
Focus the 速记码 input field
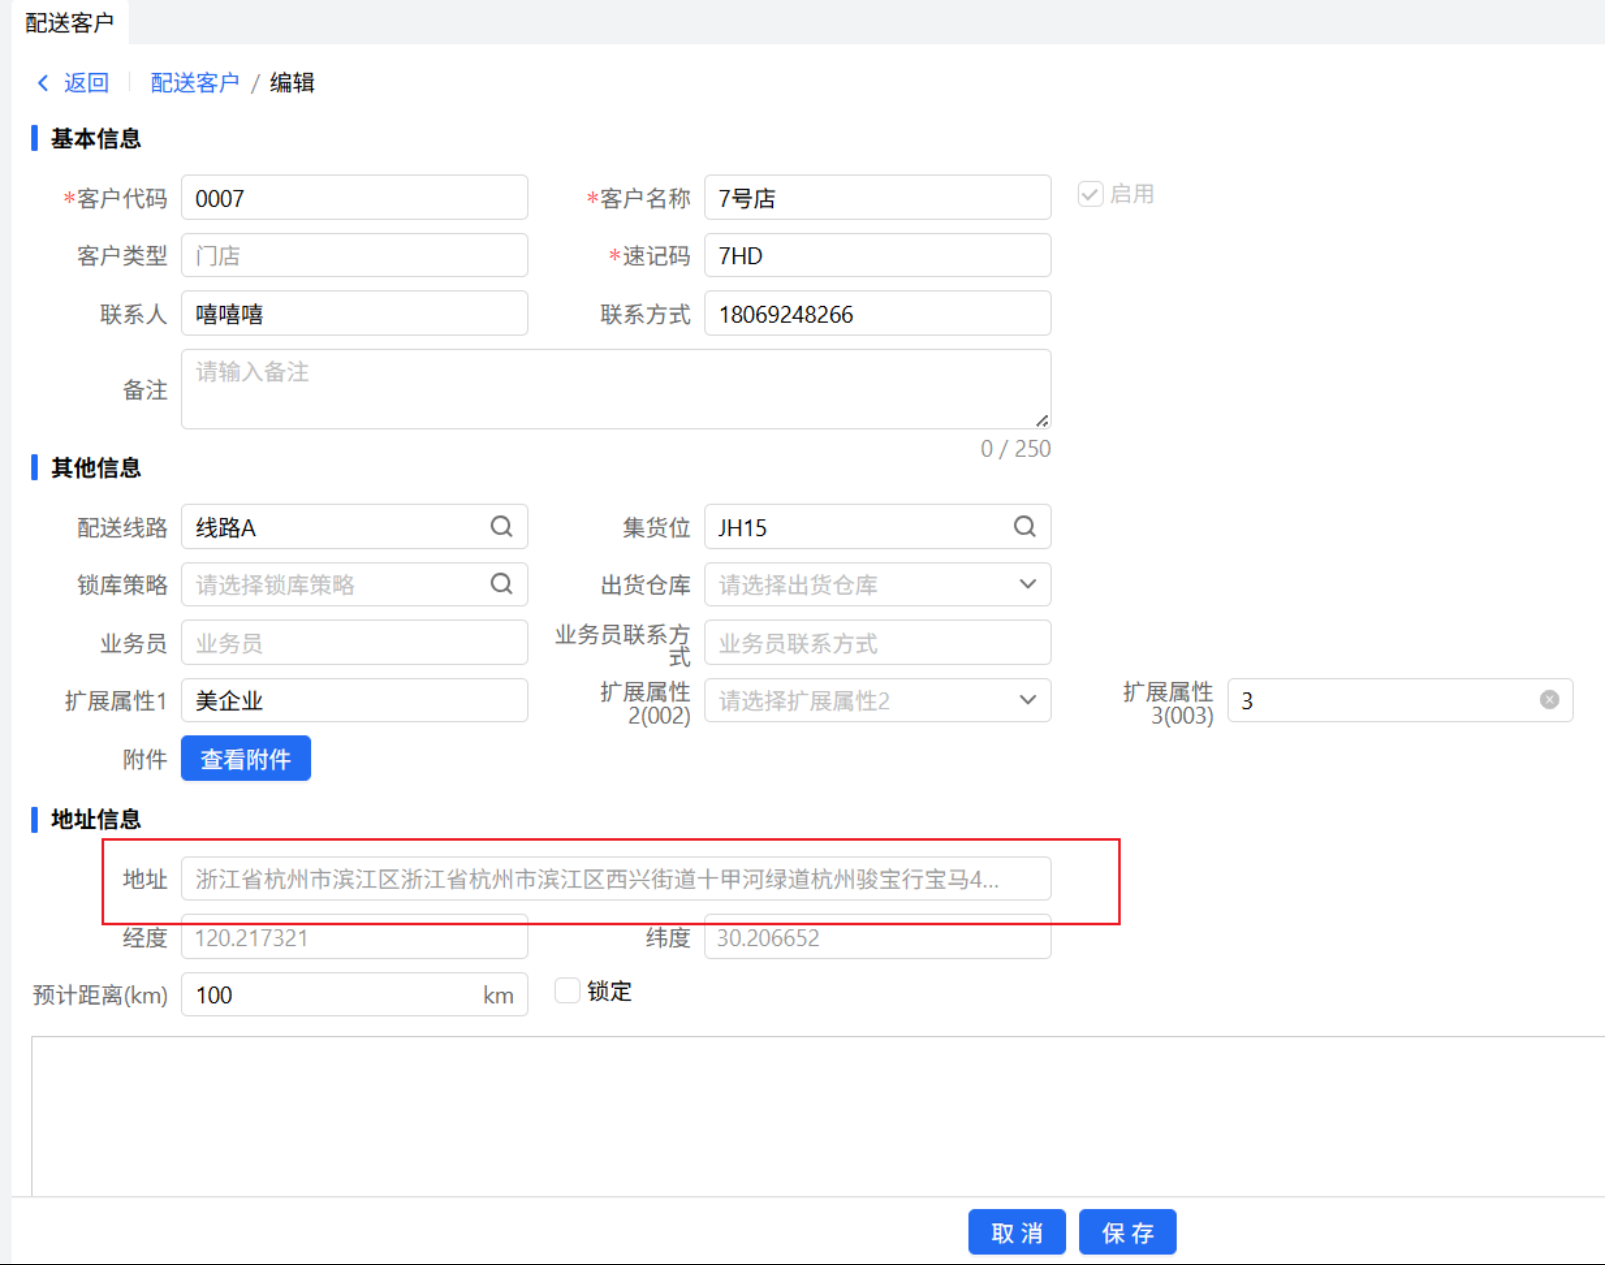pos(878,256)
